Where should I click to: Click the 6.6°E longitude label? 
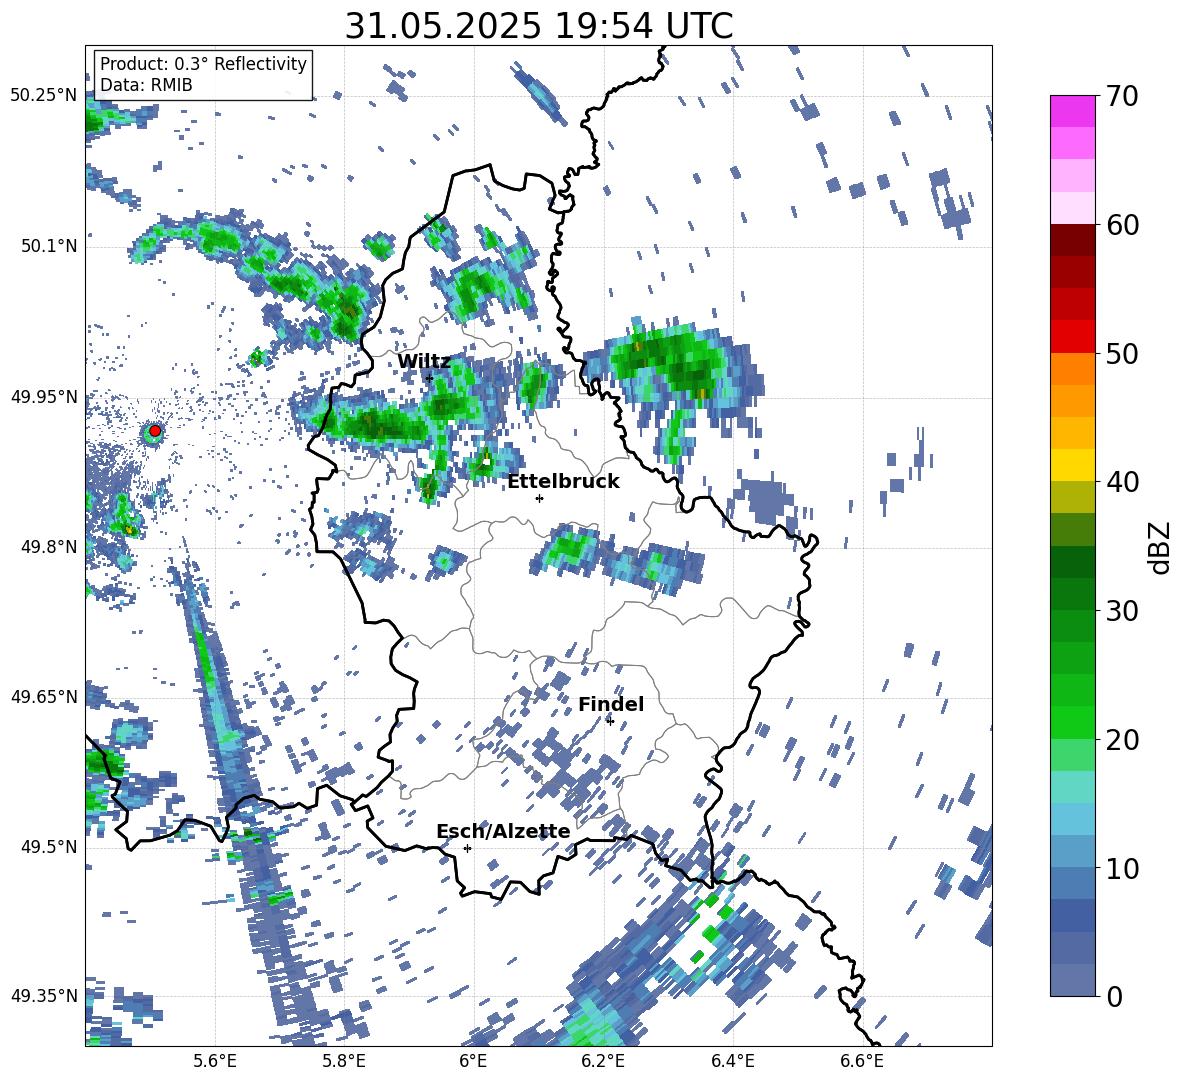[862, 1061]
